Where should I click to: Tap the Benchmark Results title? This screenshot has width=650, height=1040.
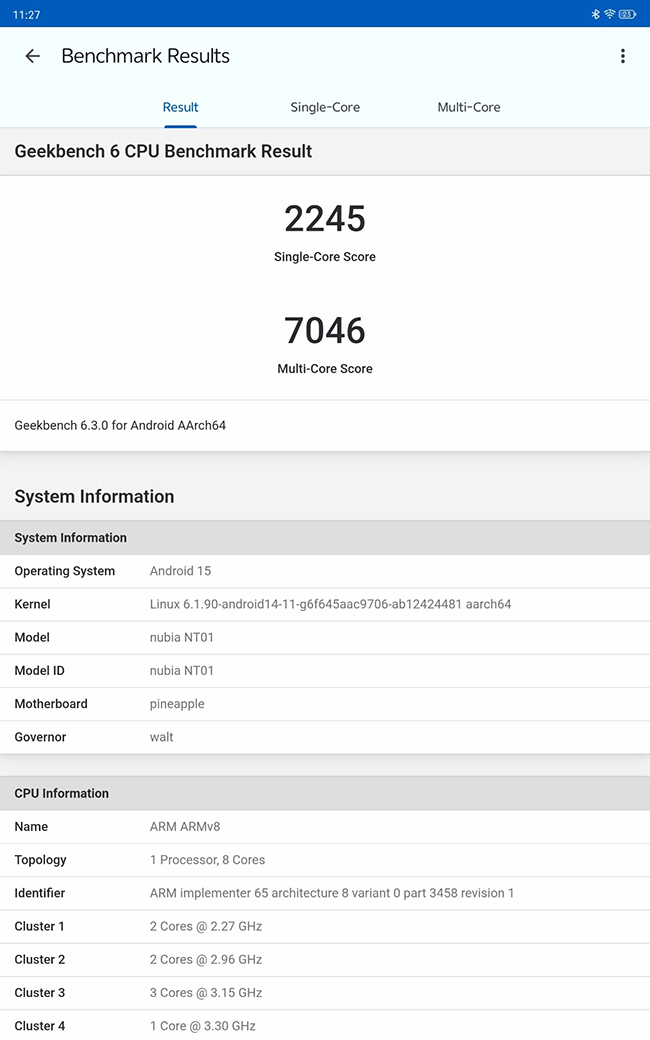tap(145, 56)
